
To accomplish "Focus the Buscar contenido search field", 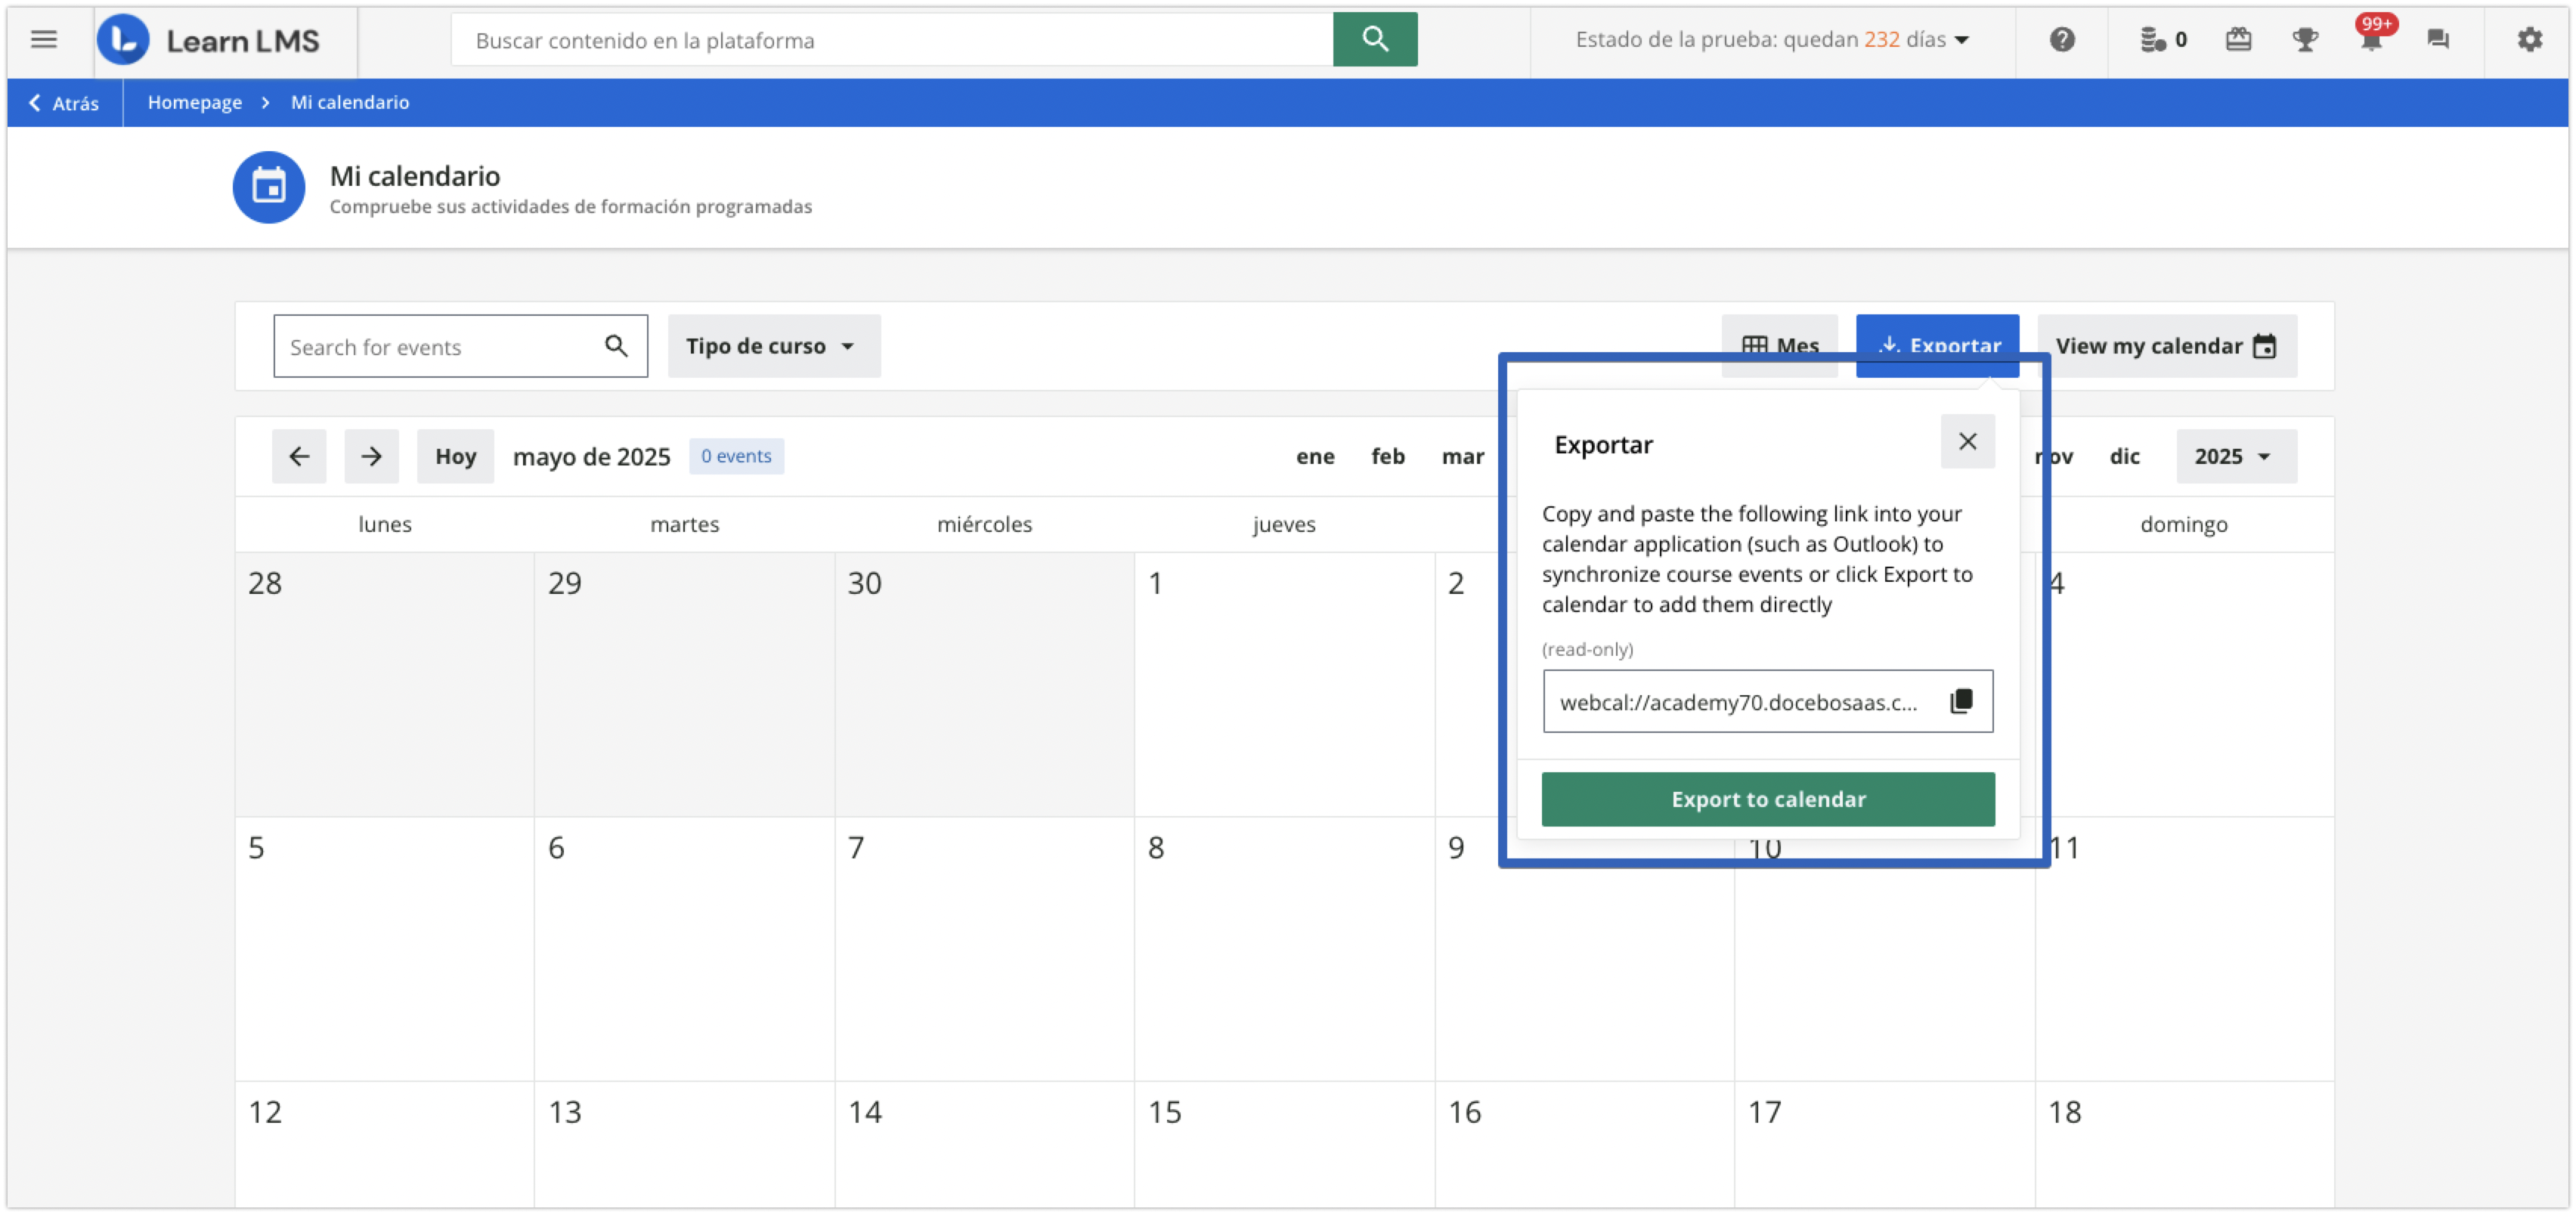I will click(x=892, y=39).
